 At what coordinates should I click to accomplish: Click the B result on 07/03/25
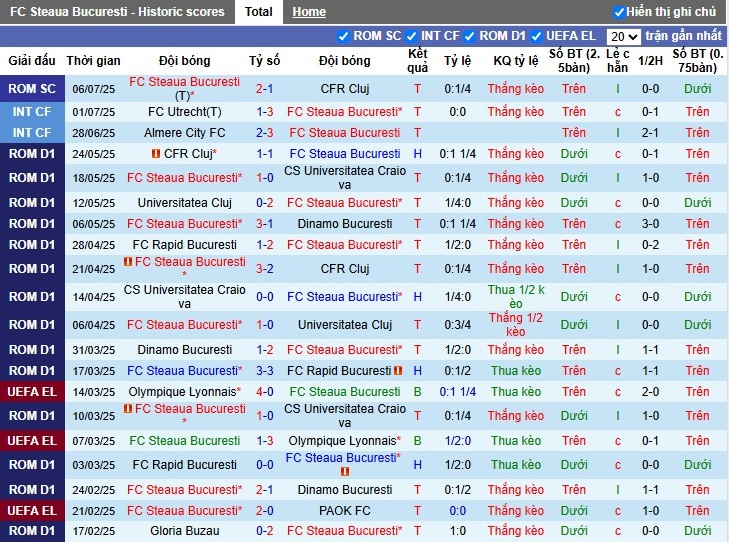[x=418, y=440]
